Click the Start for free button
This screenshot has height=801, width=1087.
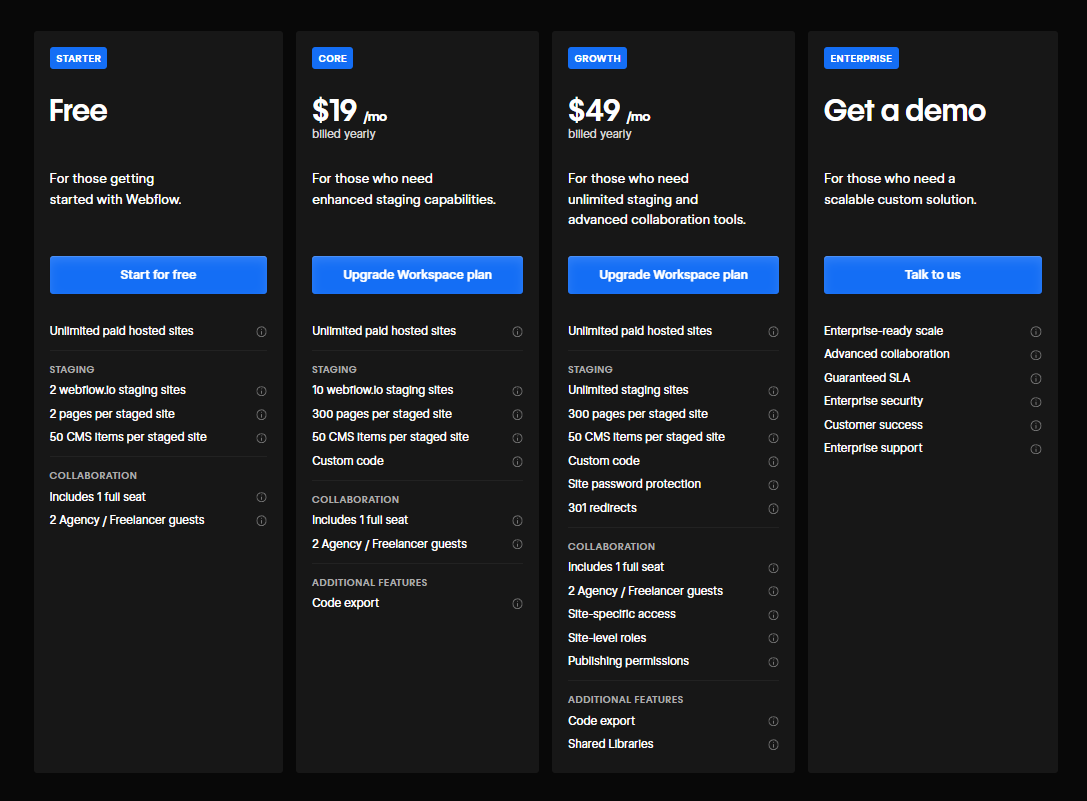pos(158,275)
